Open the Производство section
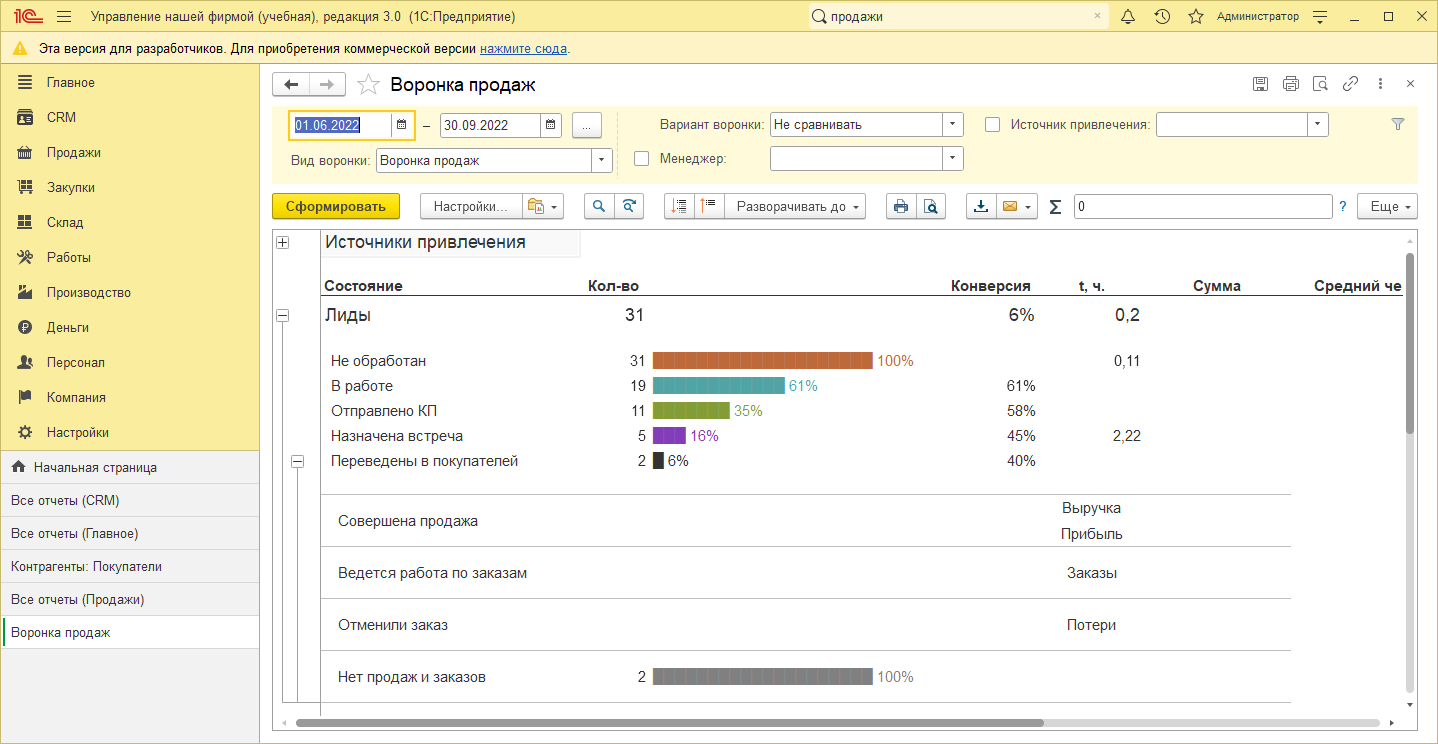This screenshot has height=744, width=1438. coord(130,292)
